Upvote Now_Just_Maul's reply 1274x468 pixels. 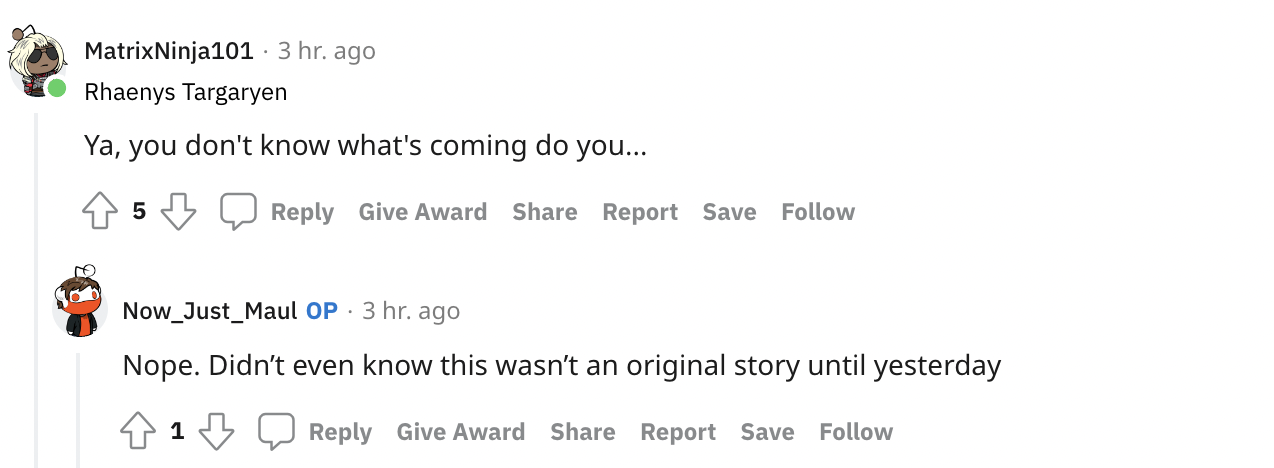point(138,432)
